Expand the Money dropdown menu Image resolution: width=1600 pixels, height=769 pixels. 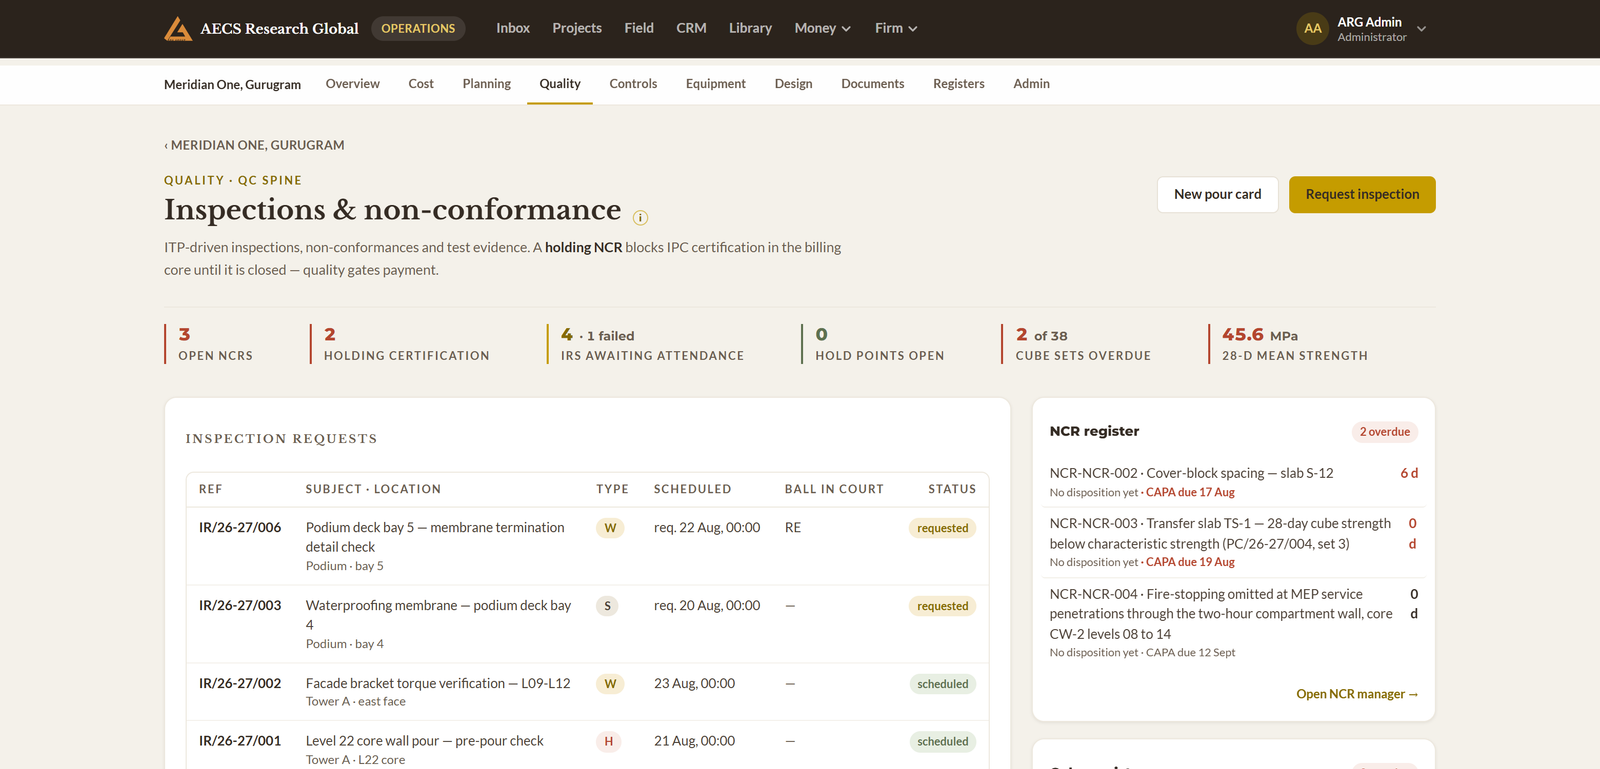click(x=822, y=28)
